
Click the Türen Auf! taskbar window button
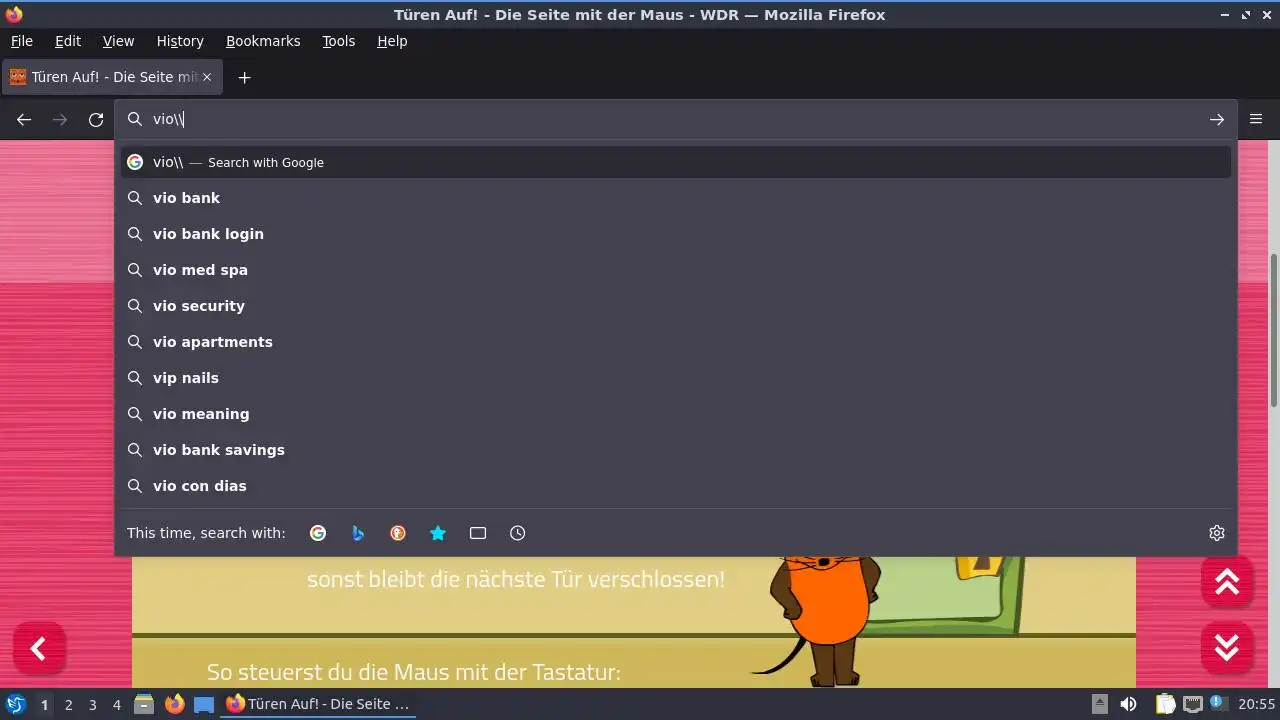pos(318,704)
